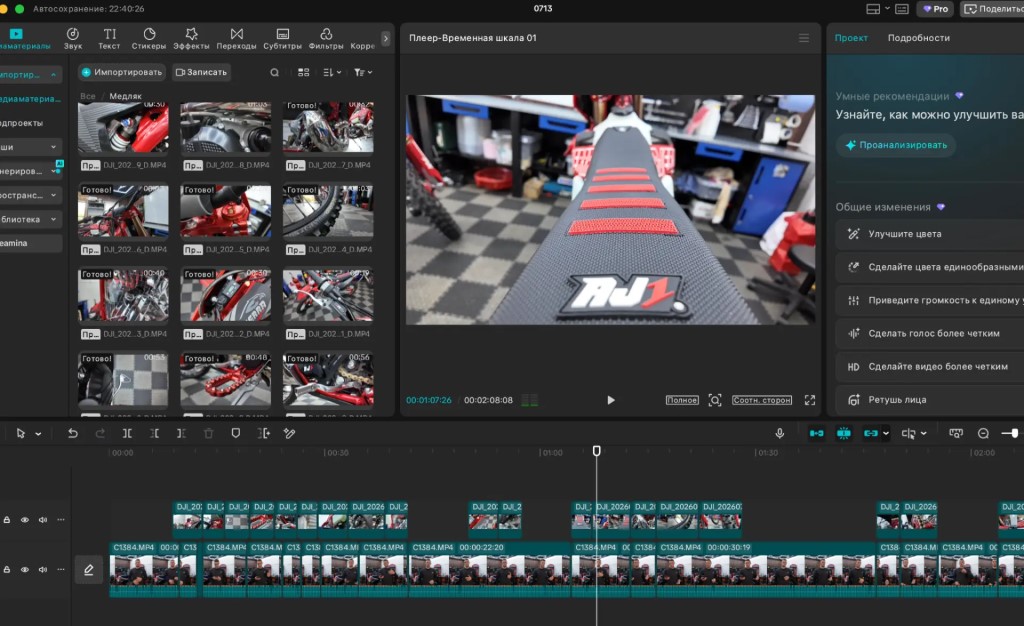Image resolution: width=1024 pixels, height=626 pixels.
Task: Click the Проанализировать button
Action: tap(896, 145)
